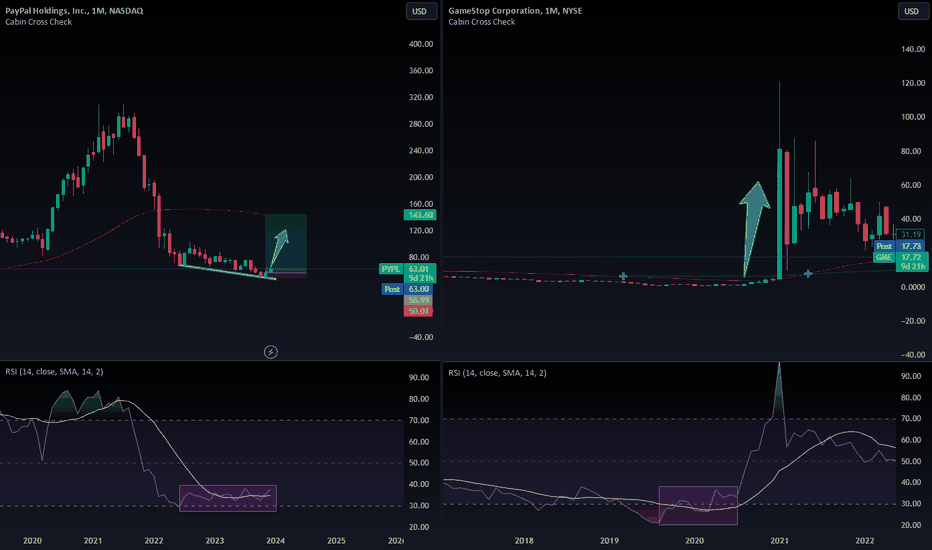Click 240.00 on the PayPal price axis

[x=421, y=150]
